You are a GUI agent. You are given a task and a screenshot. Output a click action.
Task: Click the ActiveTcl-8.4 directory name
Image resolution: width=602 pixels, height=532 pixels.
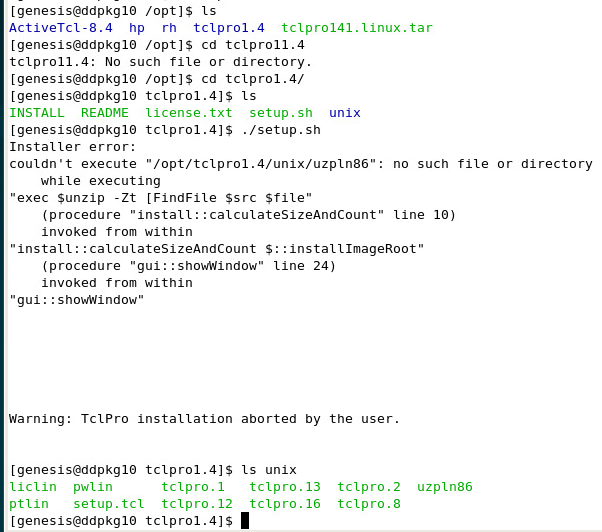[x=61, y=28]
